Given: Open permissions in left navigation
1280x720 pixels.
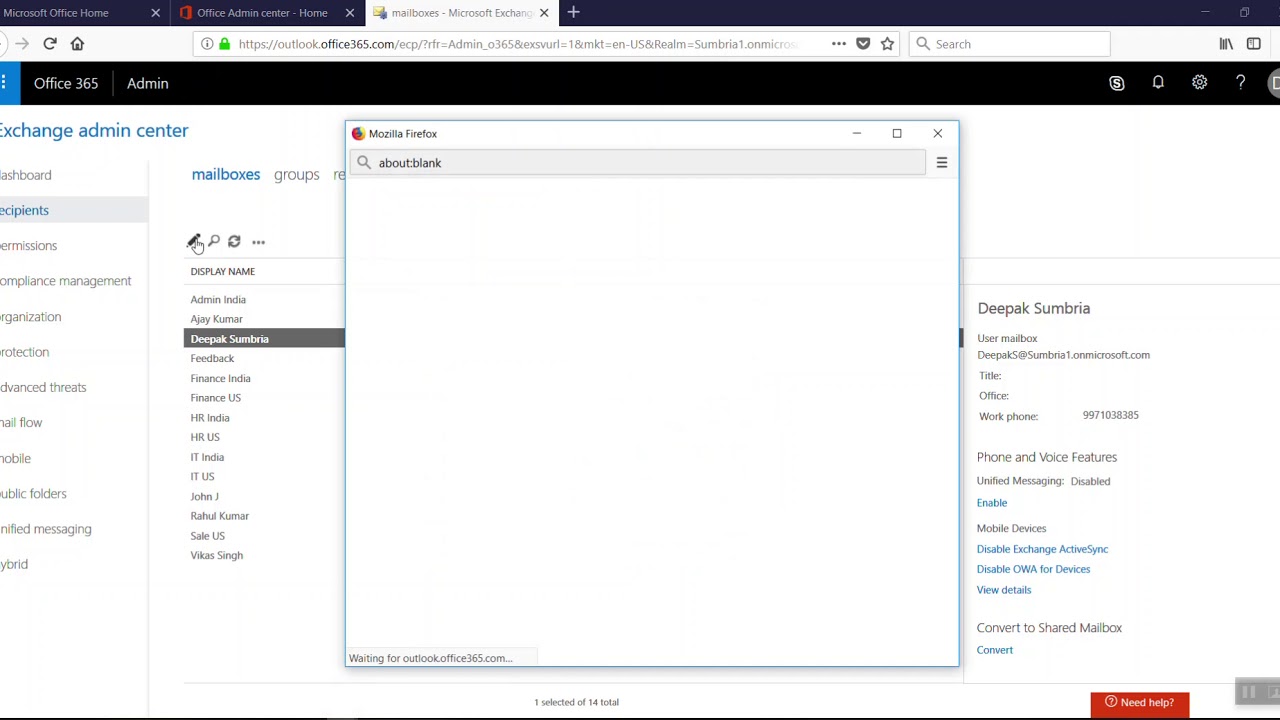Looking at the screenshot, I should (x=28, y=246).
